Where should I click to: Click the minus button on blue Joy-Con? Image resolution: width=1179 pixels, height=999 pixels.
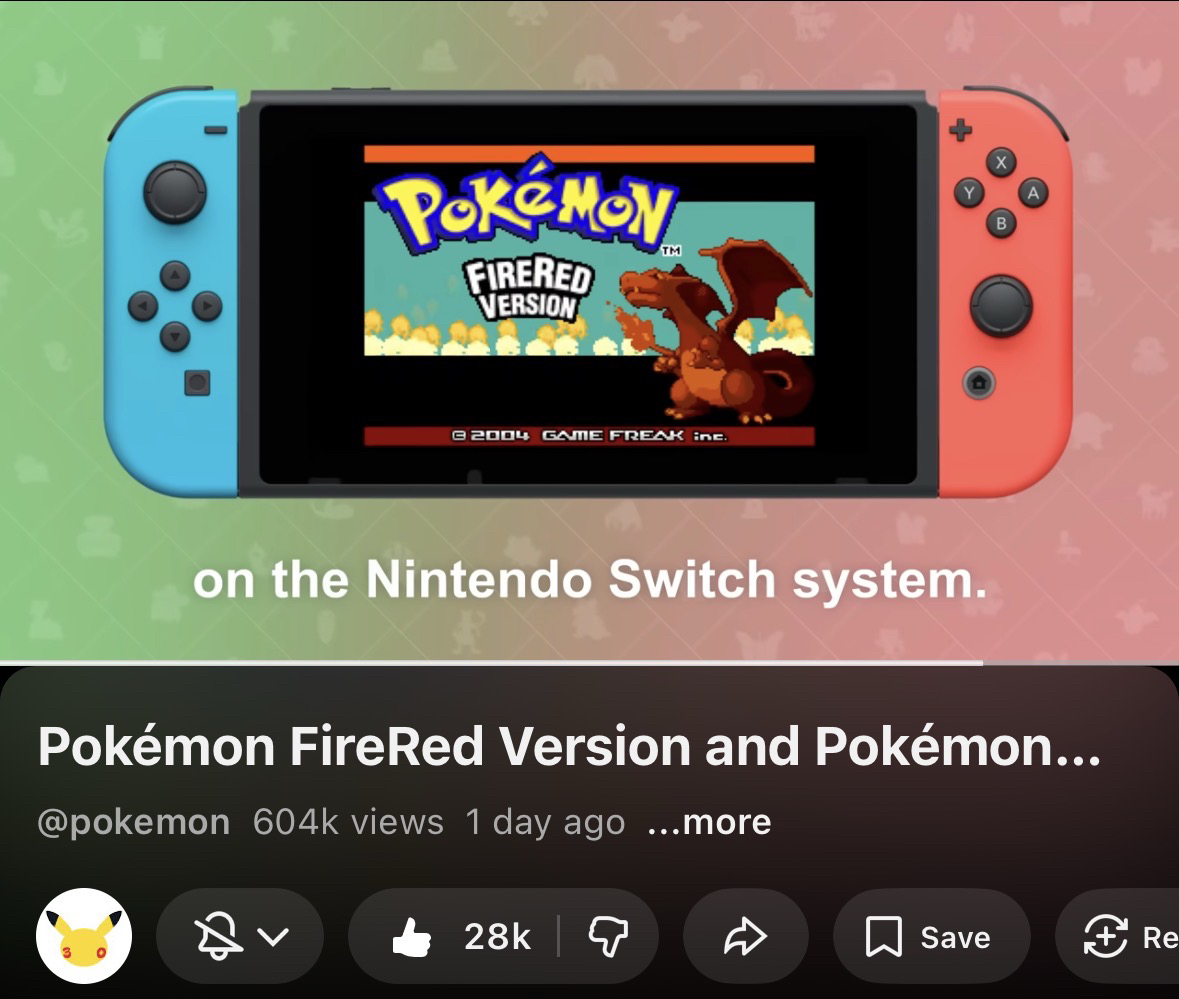click(216, 130)
